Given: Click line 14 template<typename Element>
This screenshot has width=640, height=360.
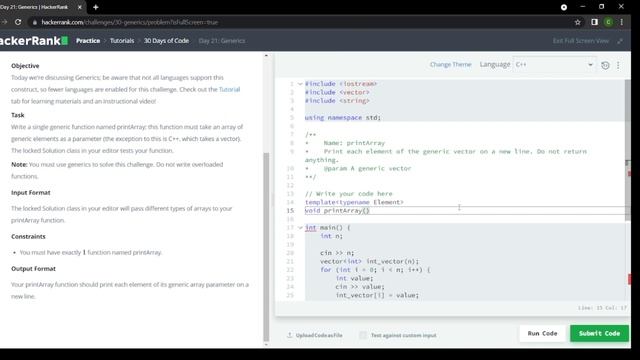Looking at the screenshot, I should coord(354,202).
